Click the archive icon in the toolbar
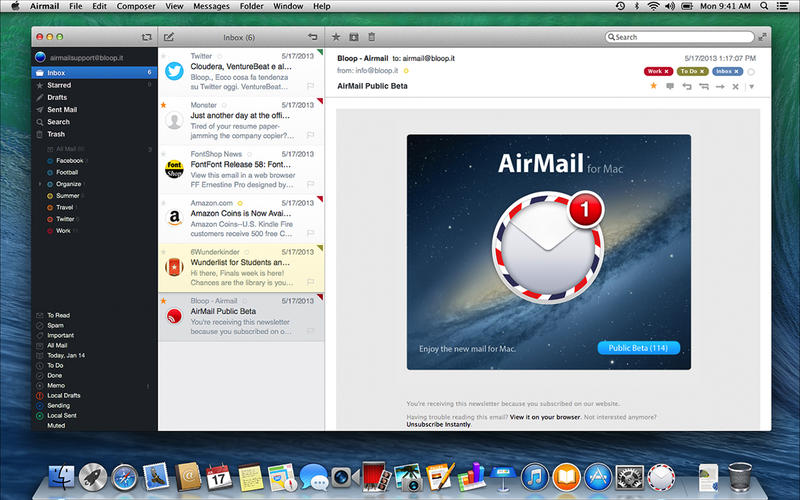 354,37
